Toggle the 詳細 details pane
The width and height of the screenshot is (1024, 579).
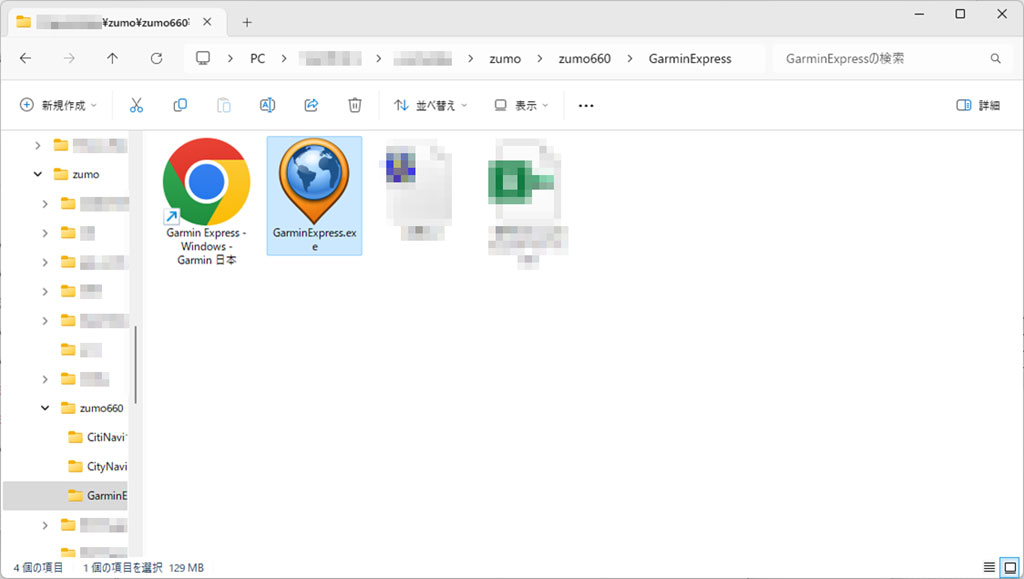point(978,105)
